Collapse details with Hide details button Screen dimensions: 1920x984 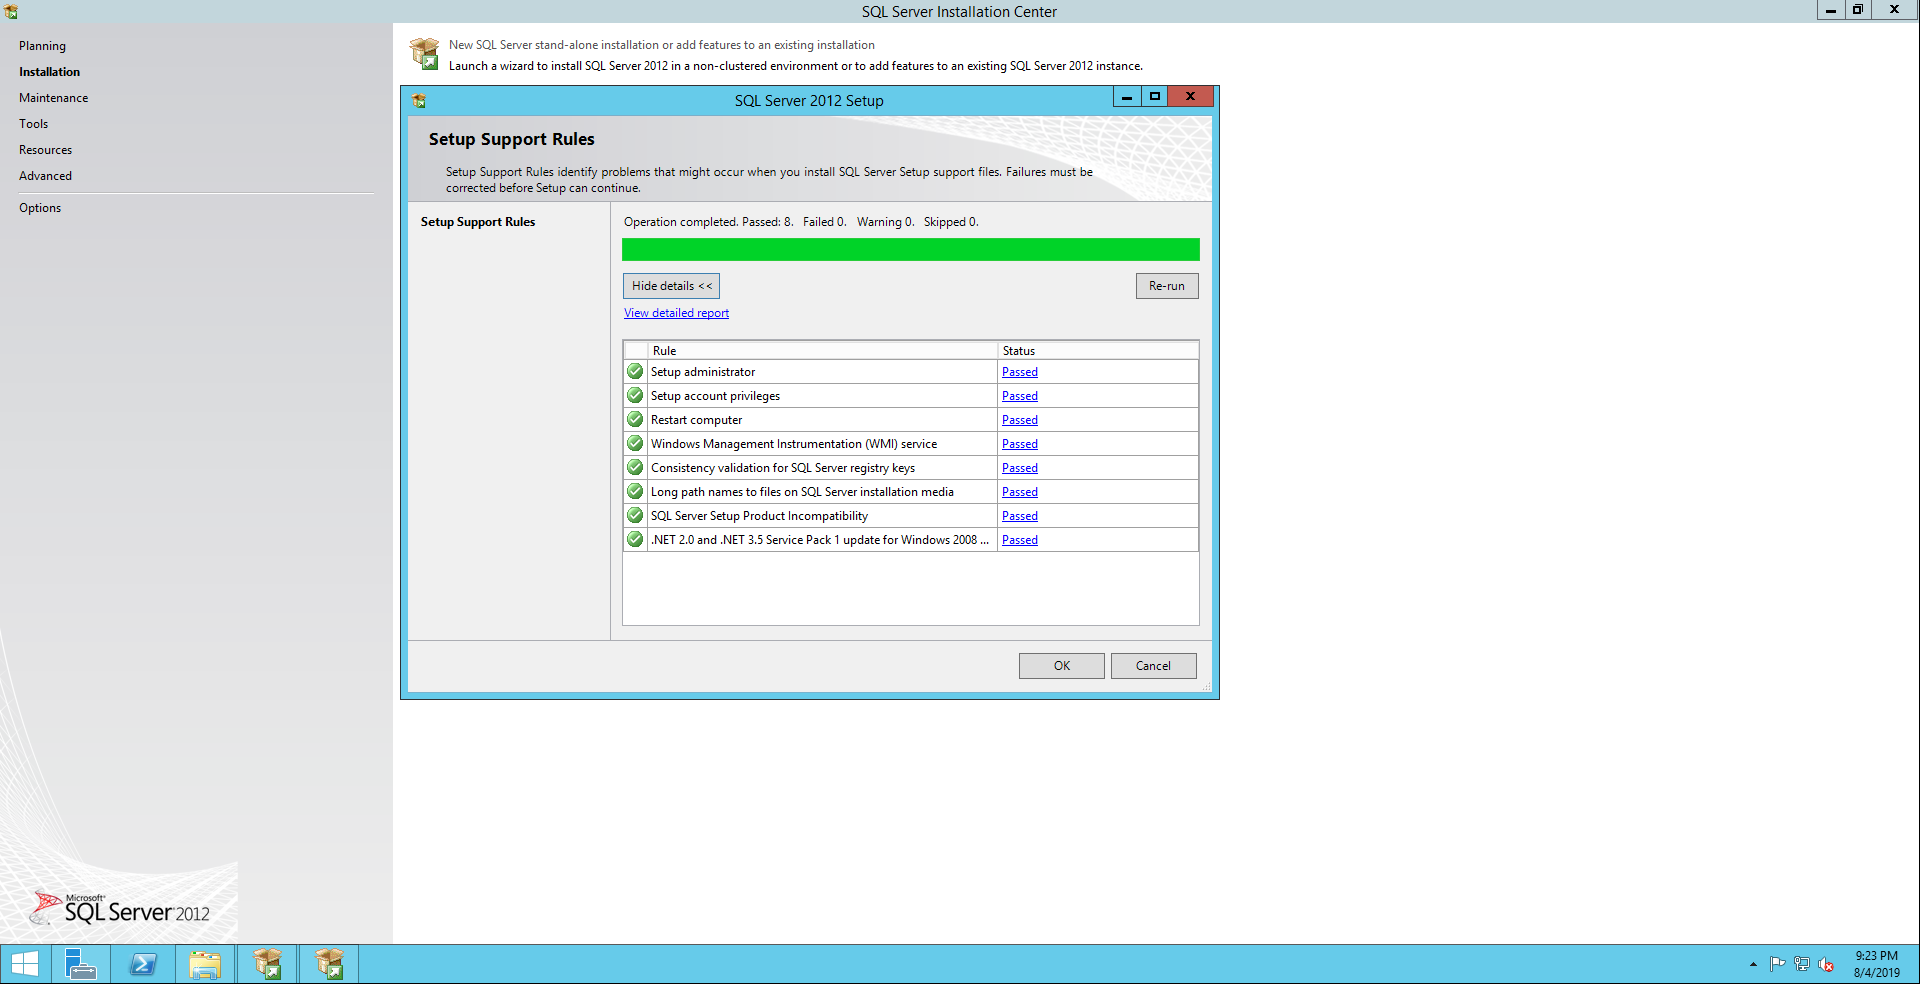click(x=671, y=286)
